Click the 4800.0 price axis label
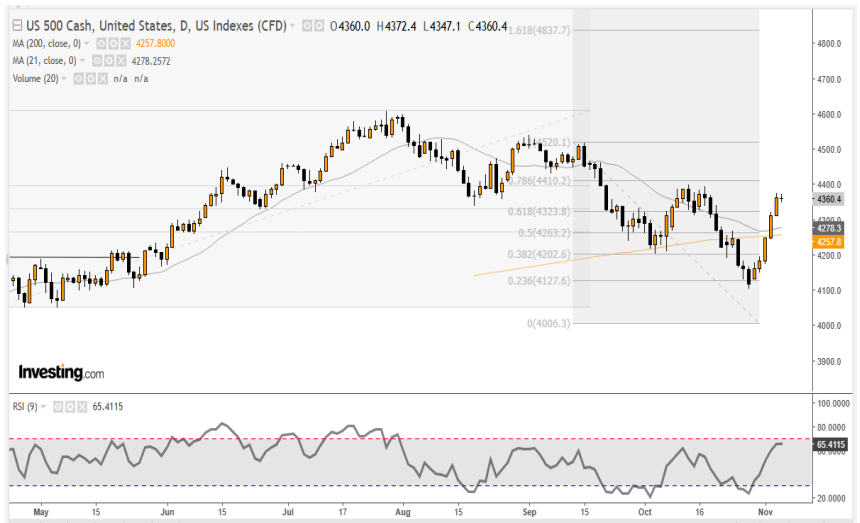 tap(829, 44)
